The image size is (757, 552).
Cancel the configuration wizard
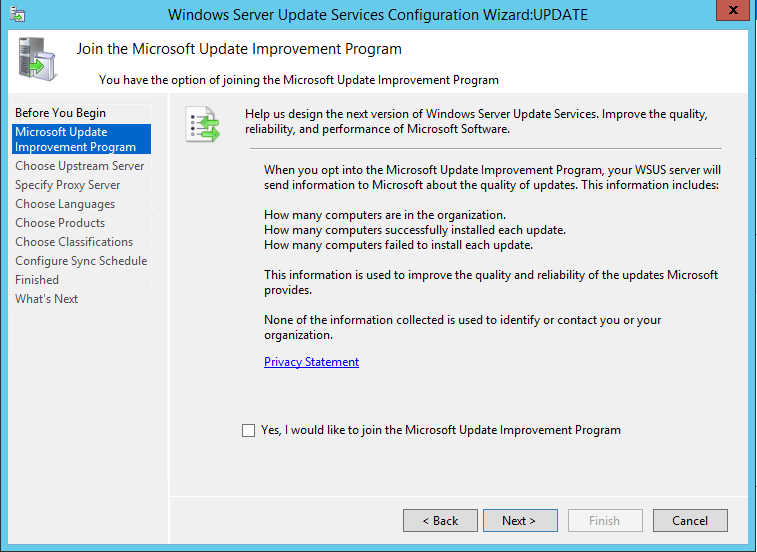[690, 521]
